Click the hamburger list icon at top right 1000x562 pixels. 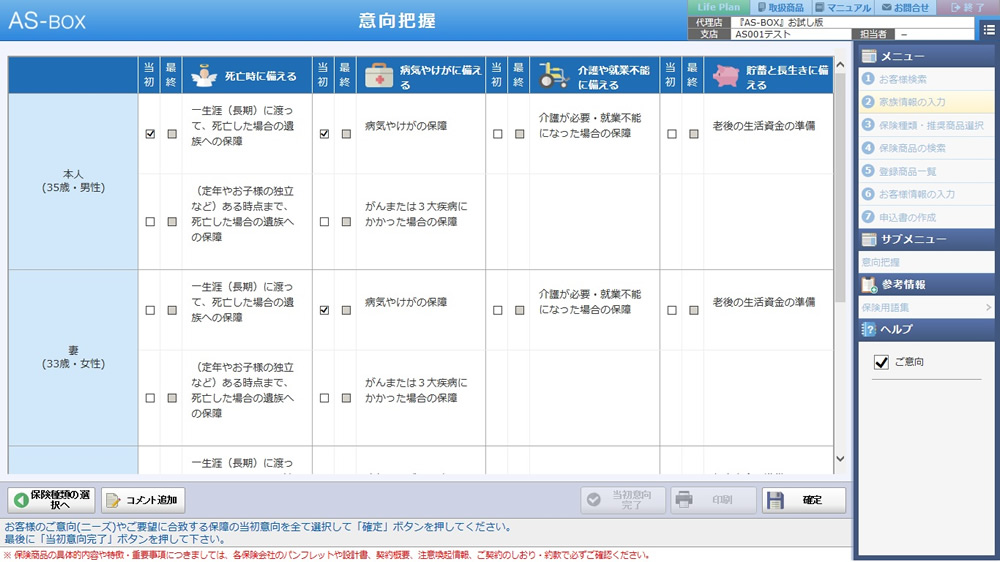988,30
